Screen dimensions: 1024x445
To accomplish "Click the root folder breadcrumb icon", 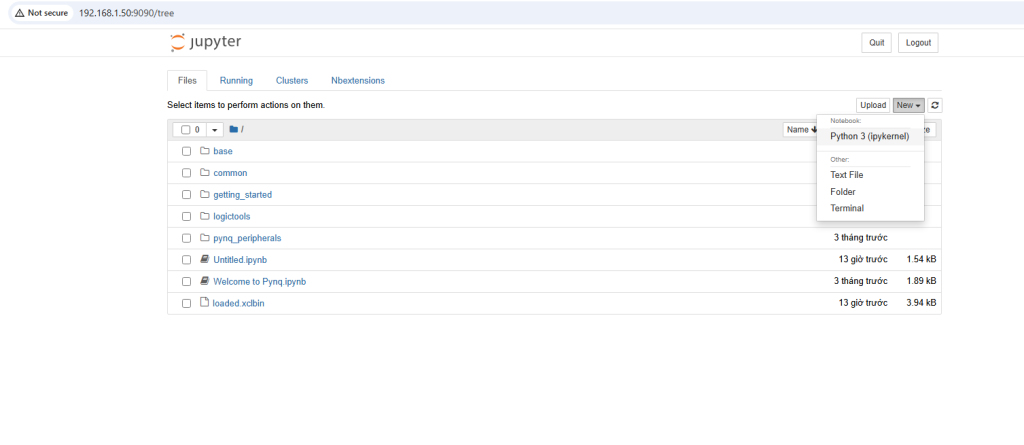I will (x=233, y=129).
